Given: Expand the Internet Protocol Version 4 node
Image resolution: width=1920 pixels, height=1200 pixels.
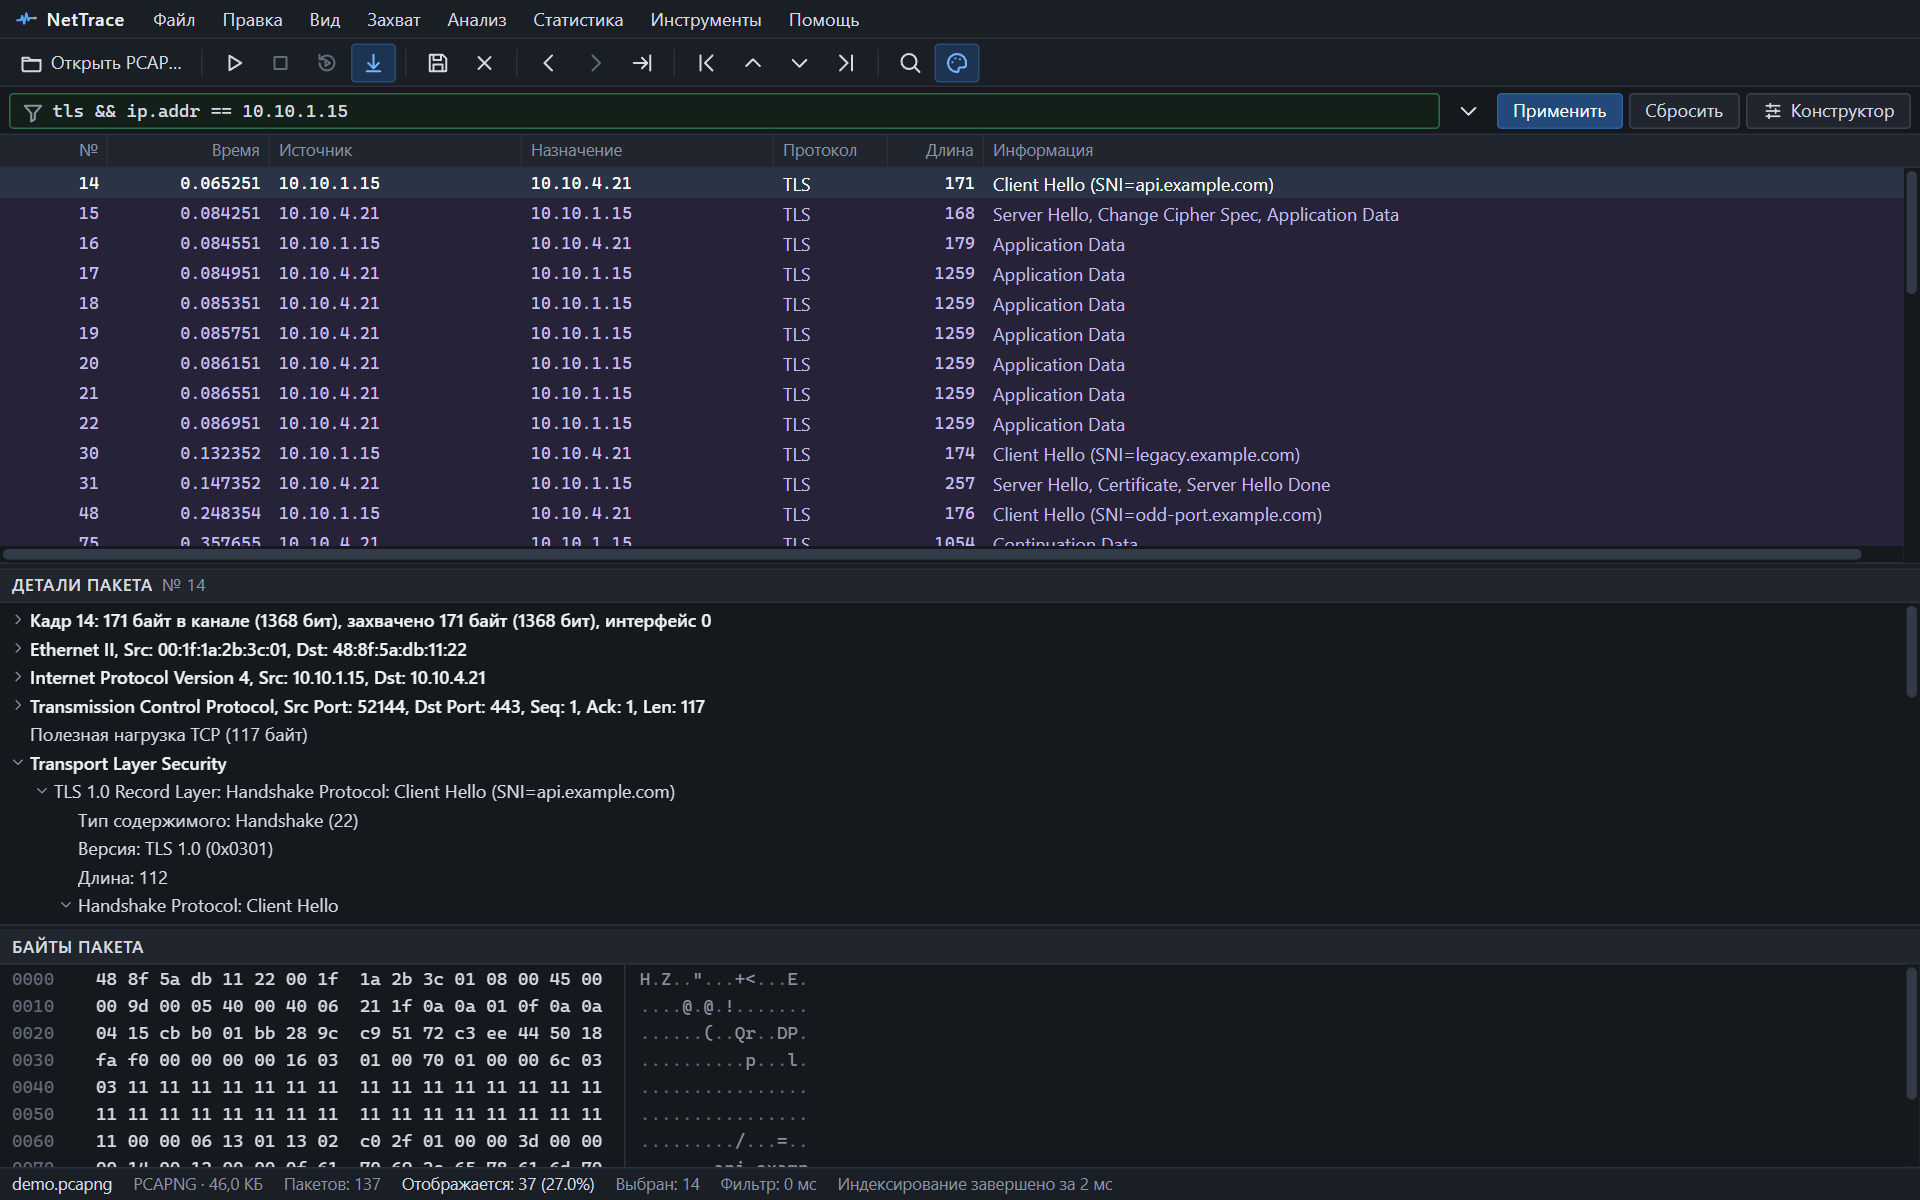Looking at the screenshot, I should [x=18, y=677].
